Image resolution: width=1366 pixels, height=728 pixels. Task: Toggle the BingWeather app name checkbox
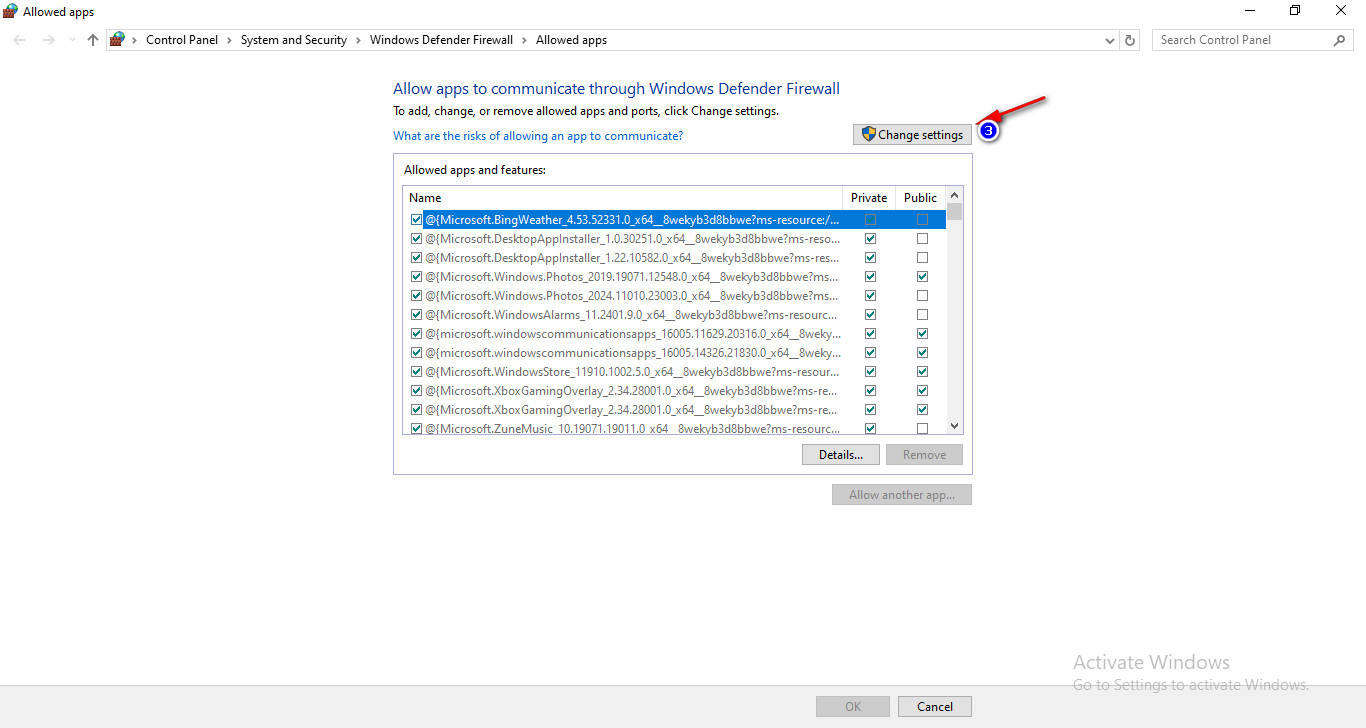(416, 219)
